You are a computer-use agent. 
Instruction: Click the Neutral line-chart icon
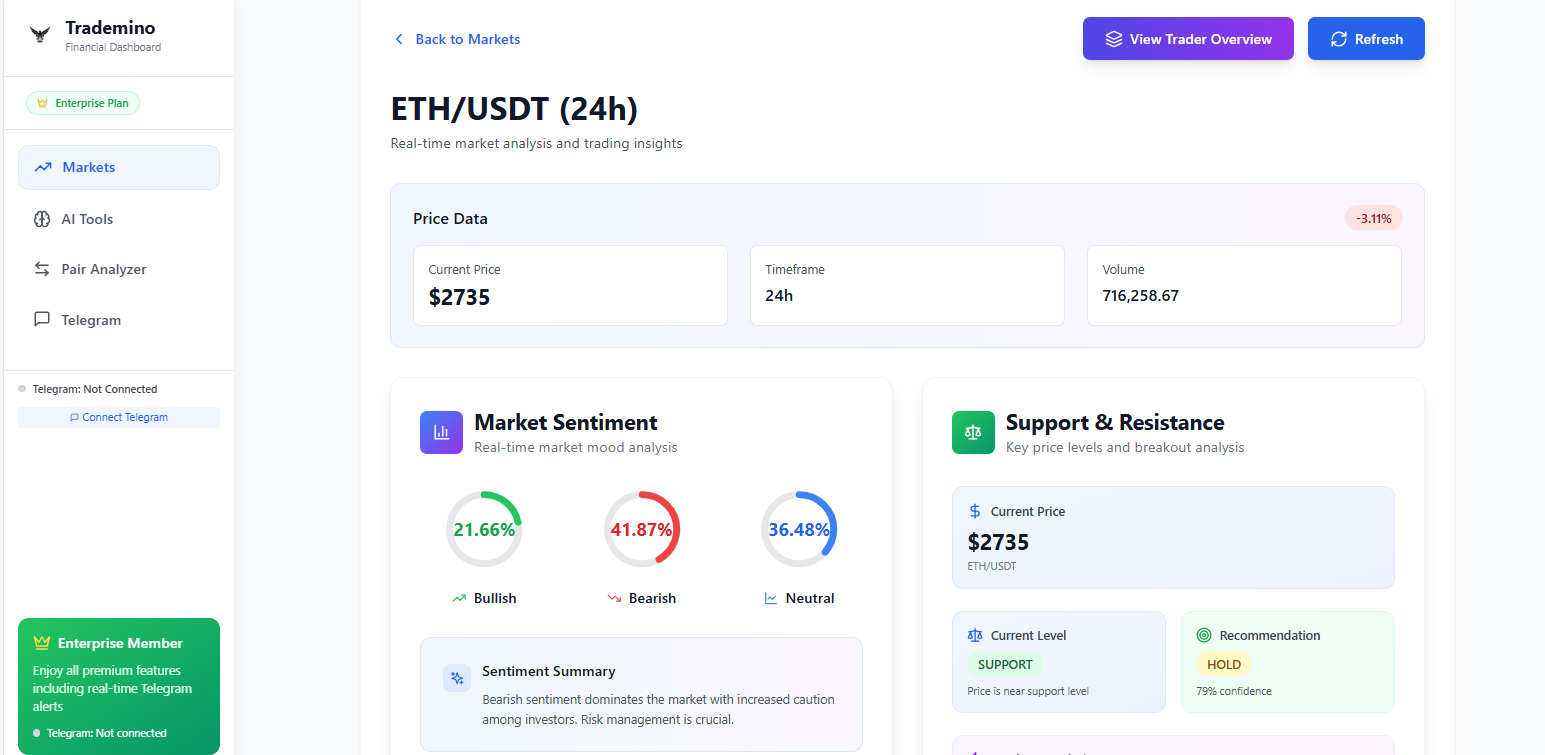(769, 597)
